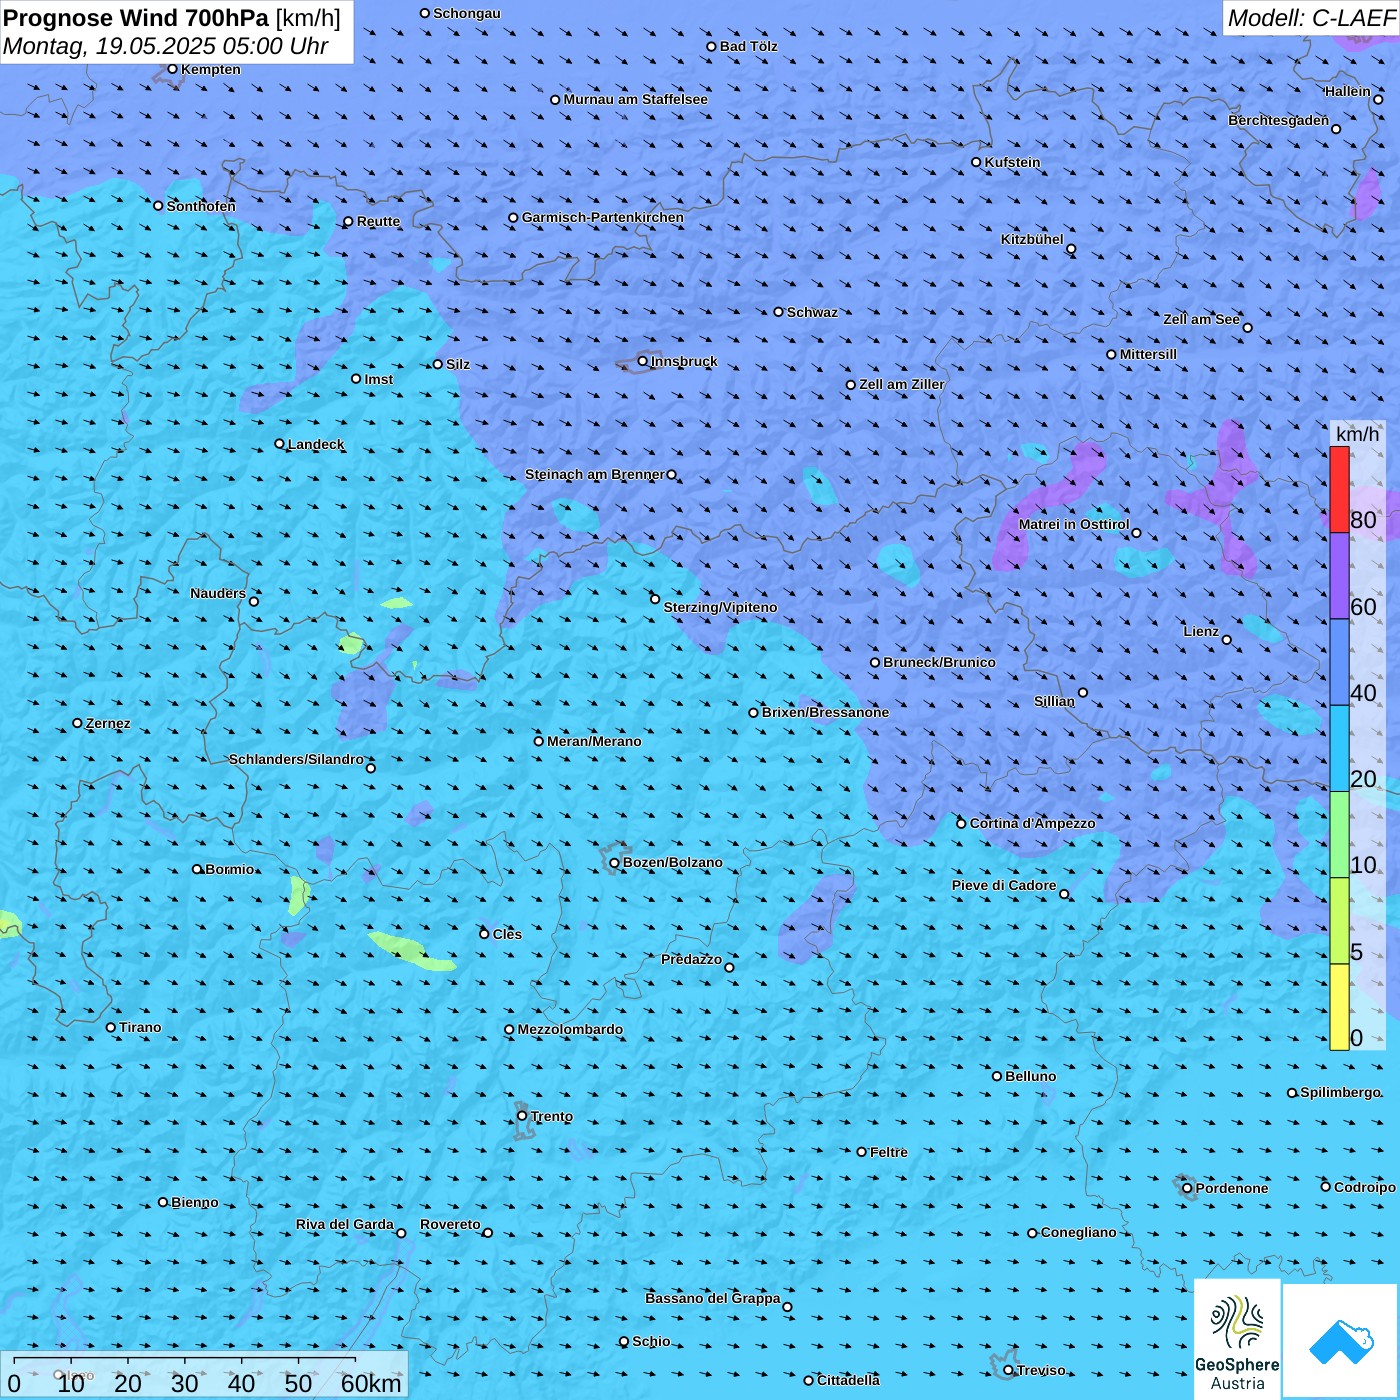Click the 'Bad Tölz' label
This screenshot has width=1400, height=1400.
point(749,46)
